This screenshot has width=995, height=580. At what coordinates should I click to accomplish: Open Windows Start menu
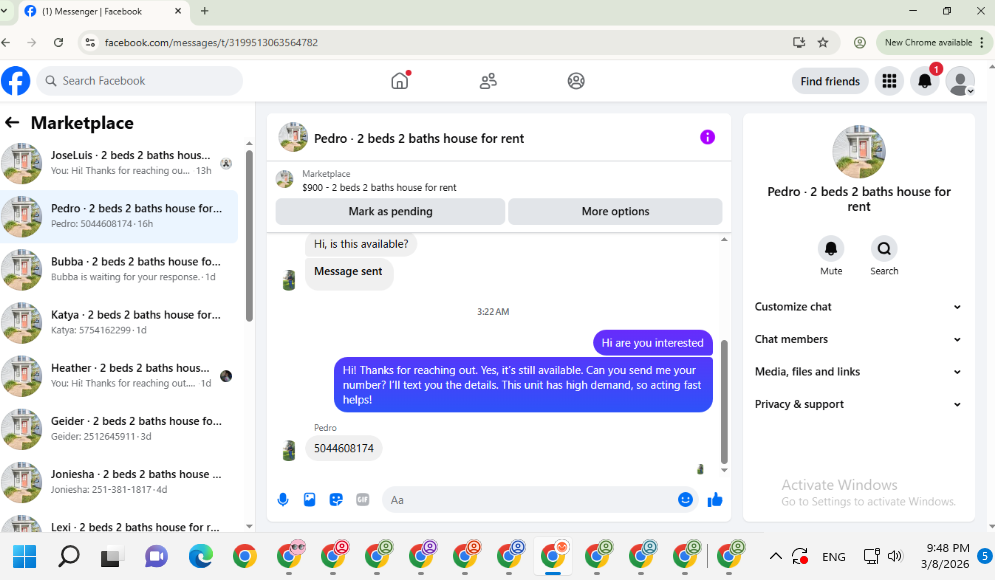[24, 557]
